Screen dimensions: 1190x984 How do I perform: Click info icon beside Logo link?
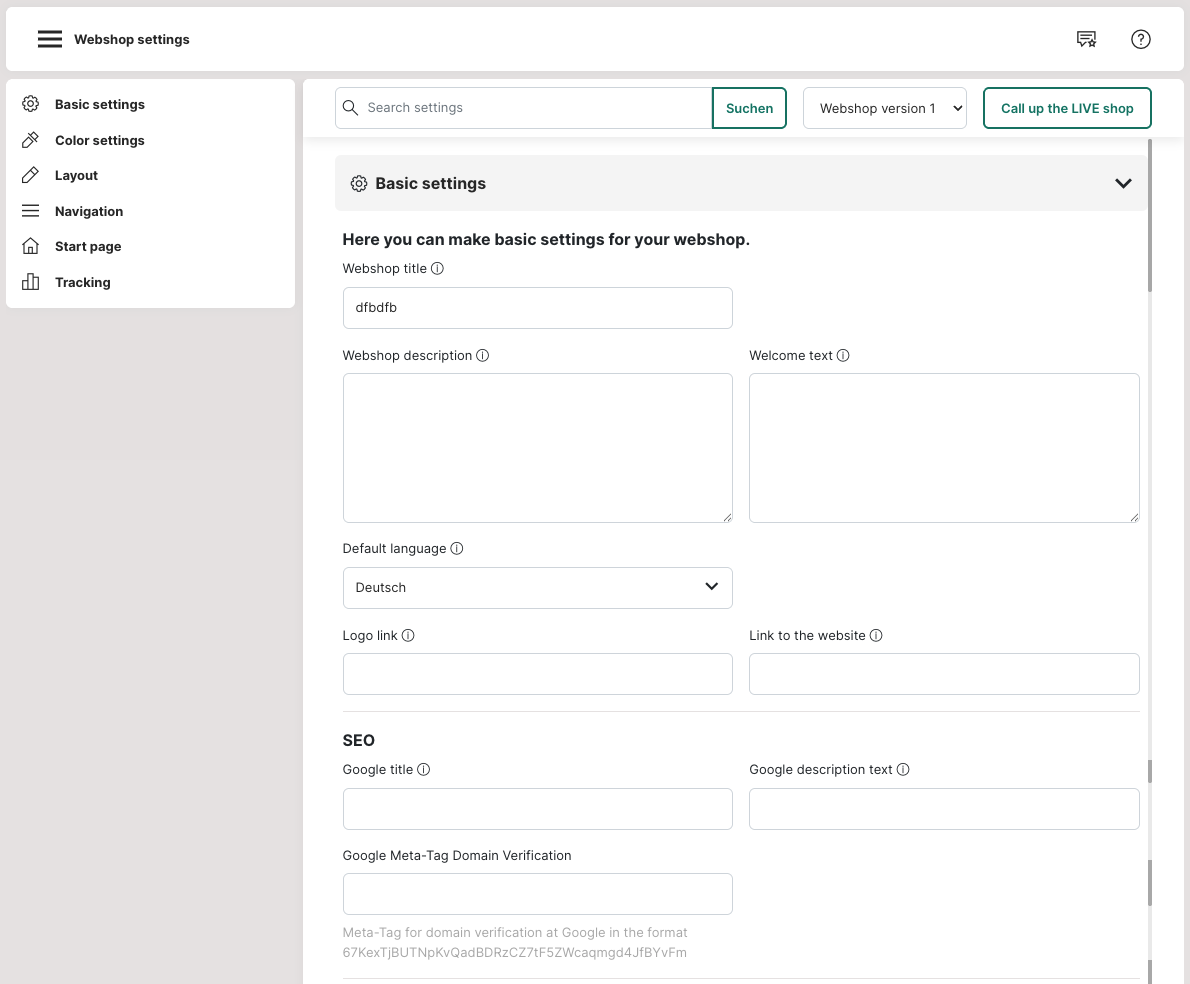point(408,636)
